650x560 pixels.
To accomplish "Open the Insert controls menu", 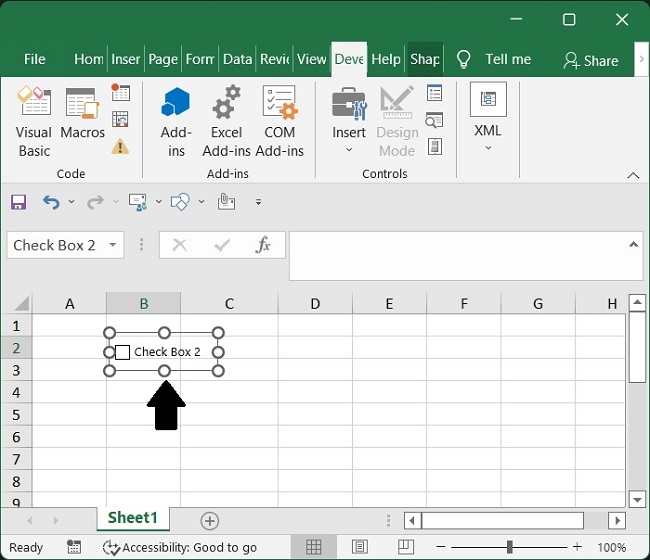I will coord(349,120).
